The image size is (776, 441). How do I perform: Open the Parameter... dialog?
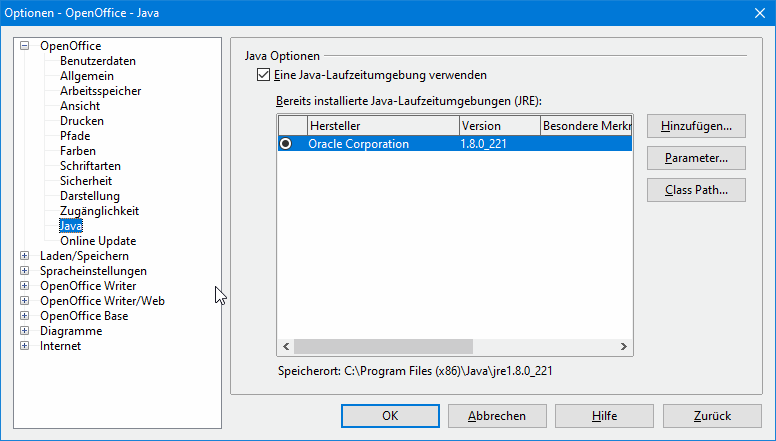coord(696,158)
